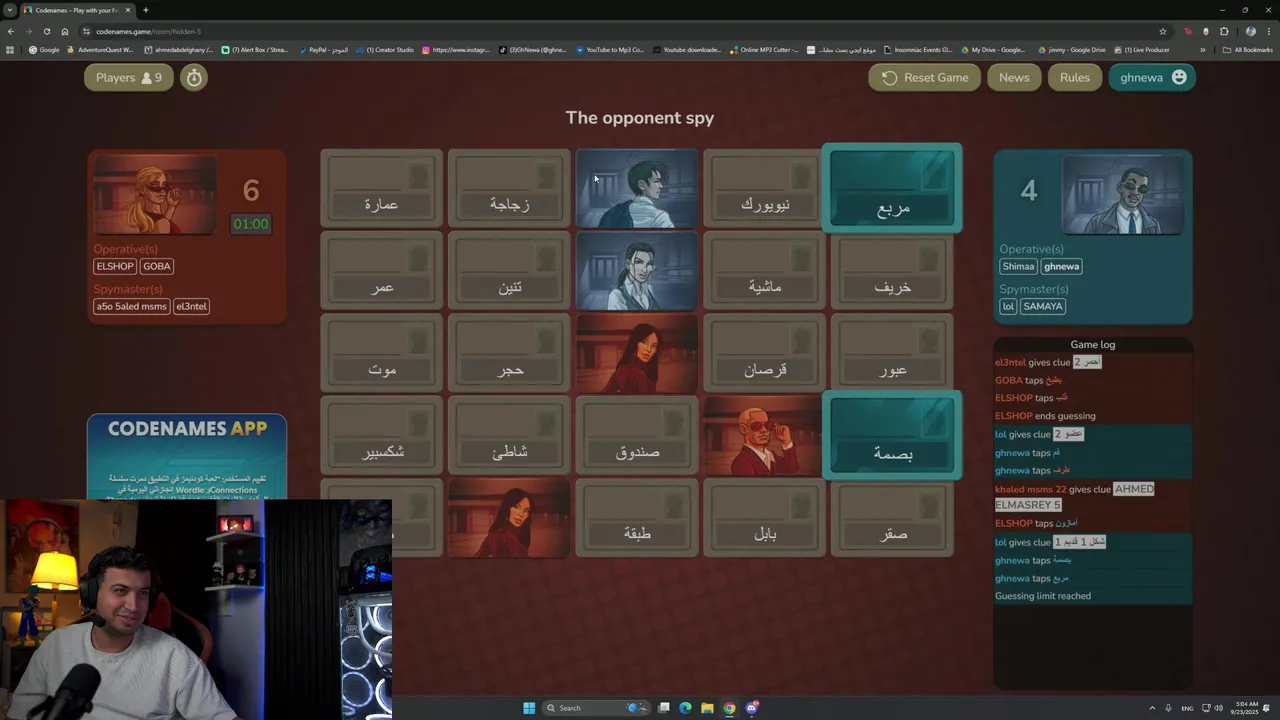The width and height of the screenshot is (1280, 720).
Task: Open the Windows Start menu
Action: (x=529, y=708)
